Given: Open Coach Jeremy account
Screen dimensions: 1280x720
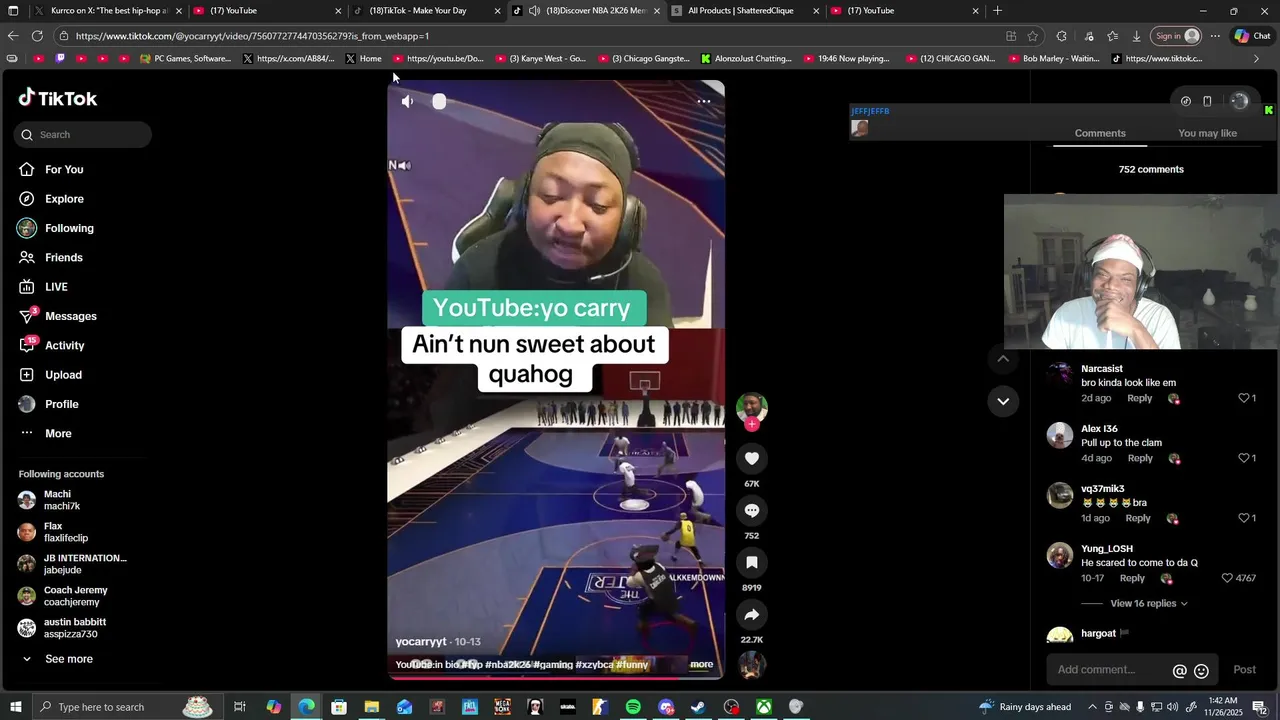Looking at the screenshot, I should tap(75, 596).
